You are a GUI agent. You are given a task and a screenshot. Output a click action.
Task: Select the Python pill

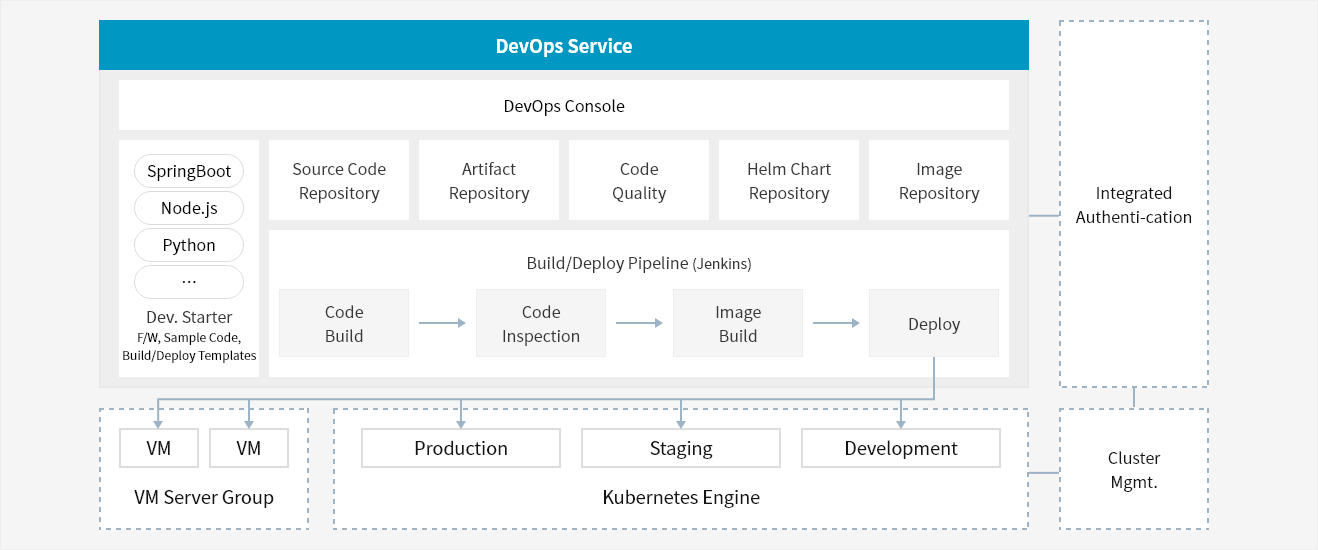(x=189, y=245)
